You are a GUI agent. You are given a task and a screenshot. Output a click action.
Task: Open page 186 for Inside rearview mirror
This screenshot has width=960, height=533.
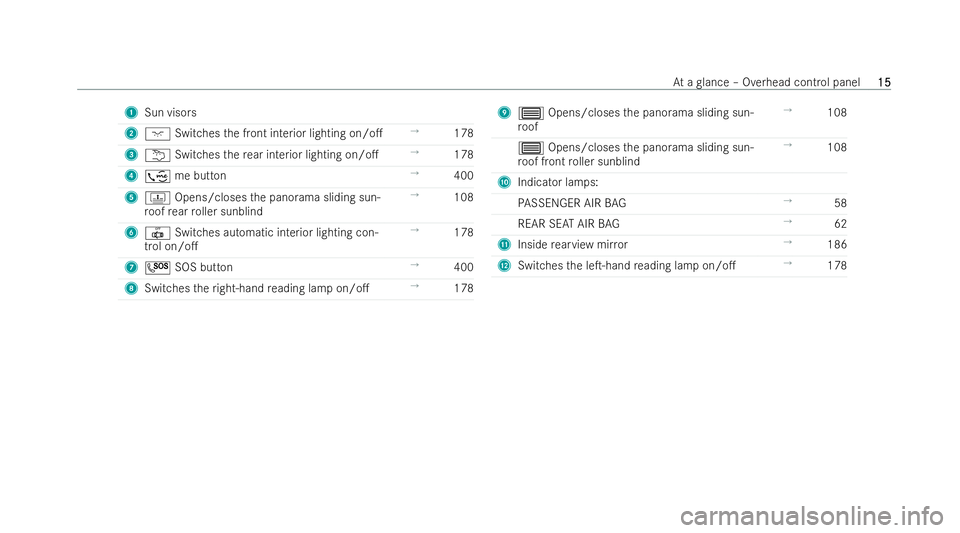(837, 245)
